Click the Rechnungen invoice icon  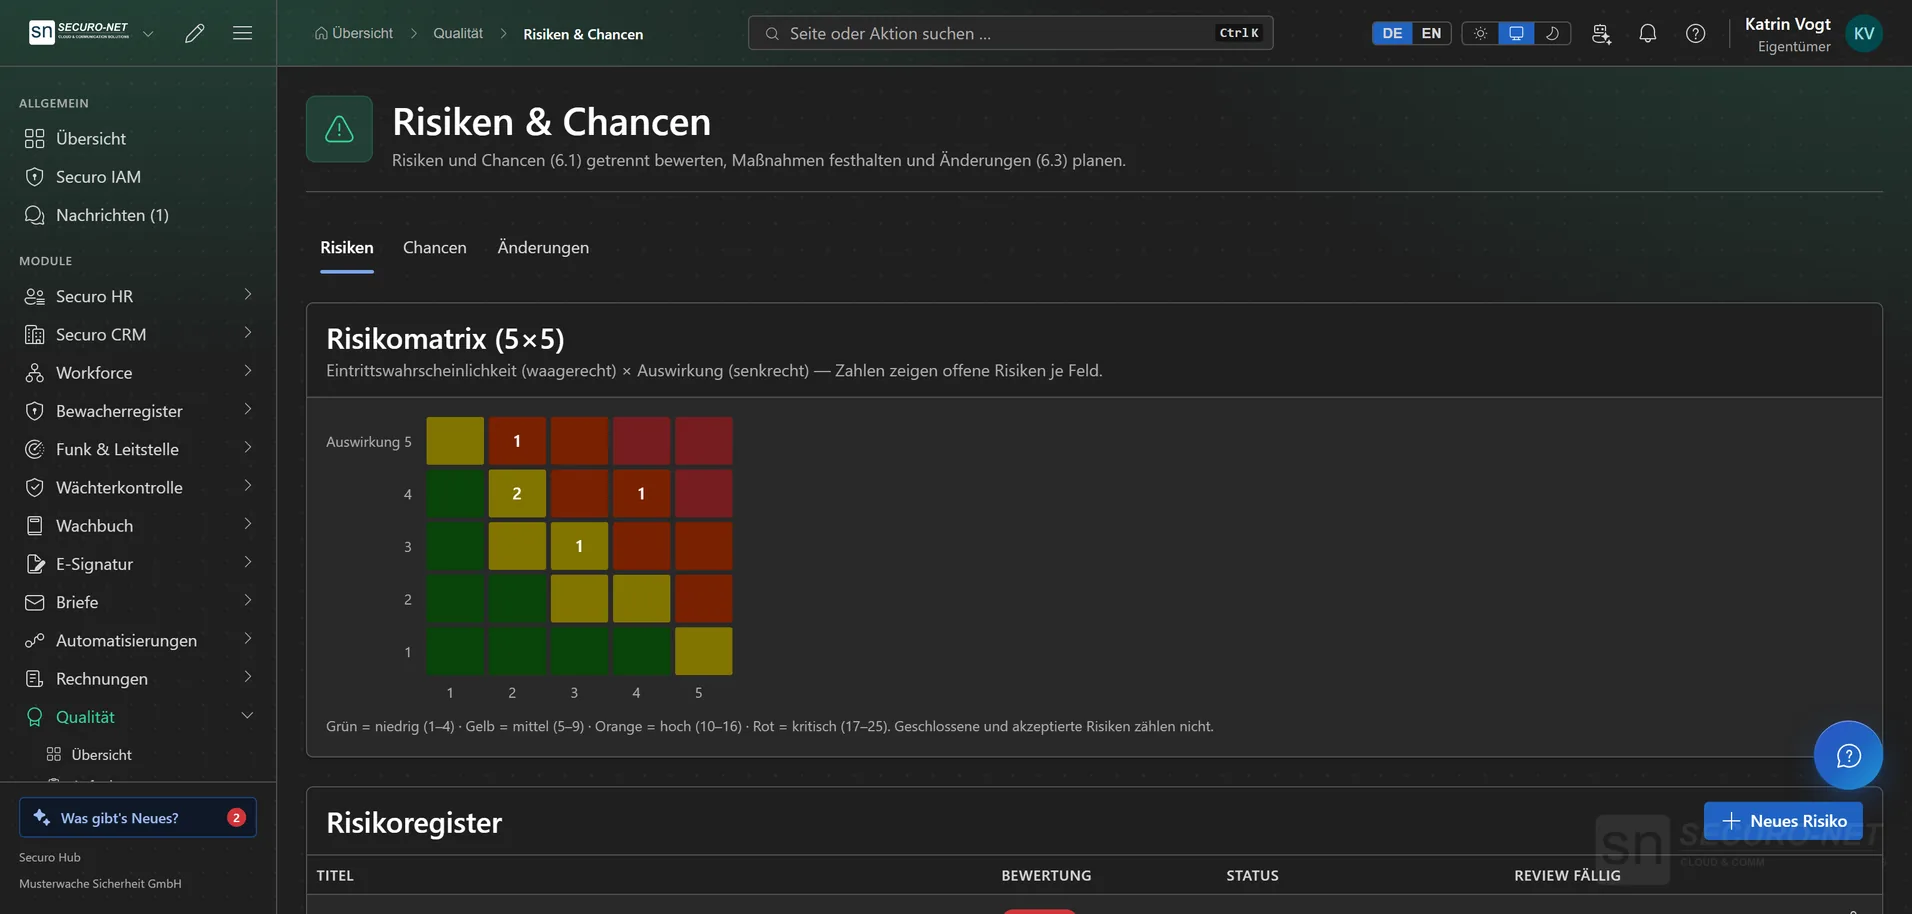point(35,679)
